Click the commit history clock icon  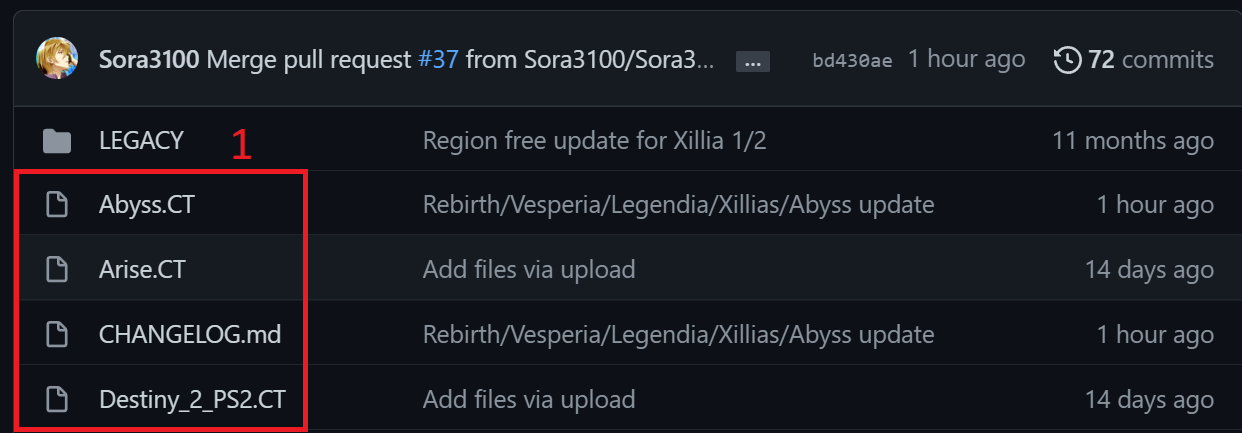[1068, 60]
